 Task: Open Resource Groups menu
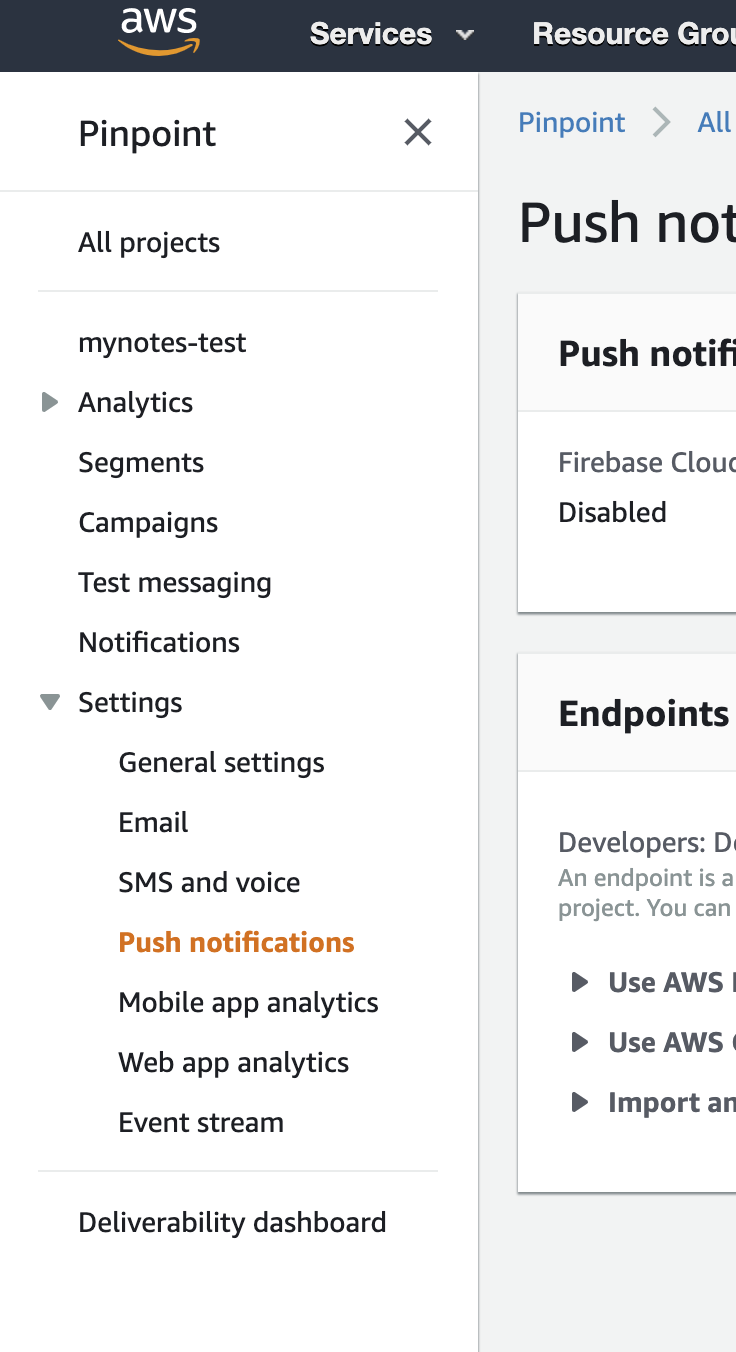click(632, 34)
